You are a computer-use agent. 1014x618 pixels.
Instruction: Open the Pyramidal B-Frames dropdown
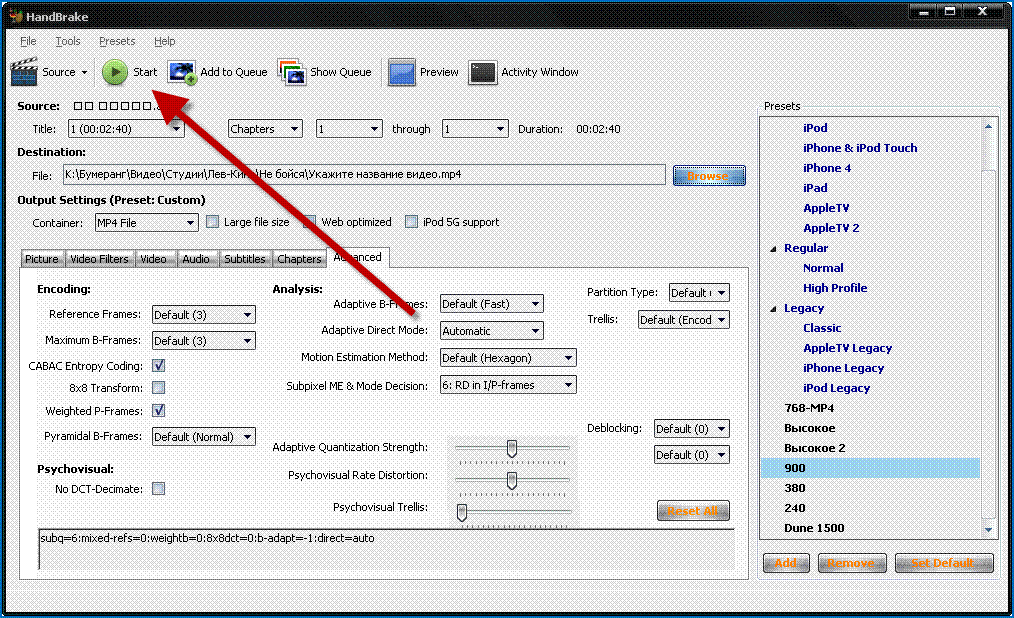point(204,437)
